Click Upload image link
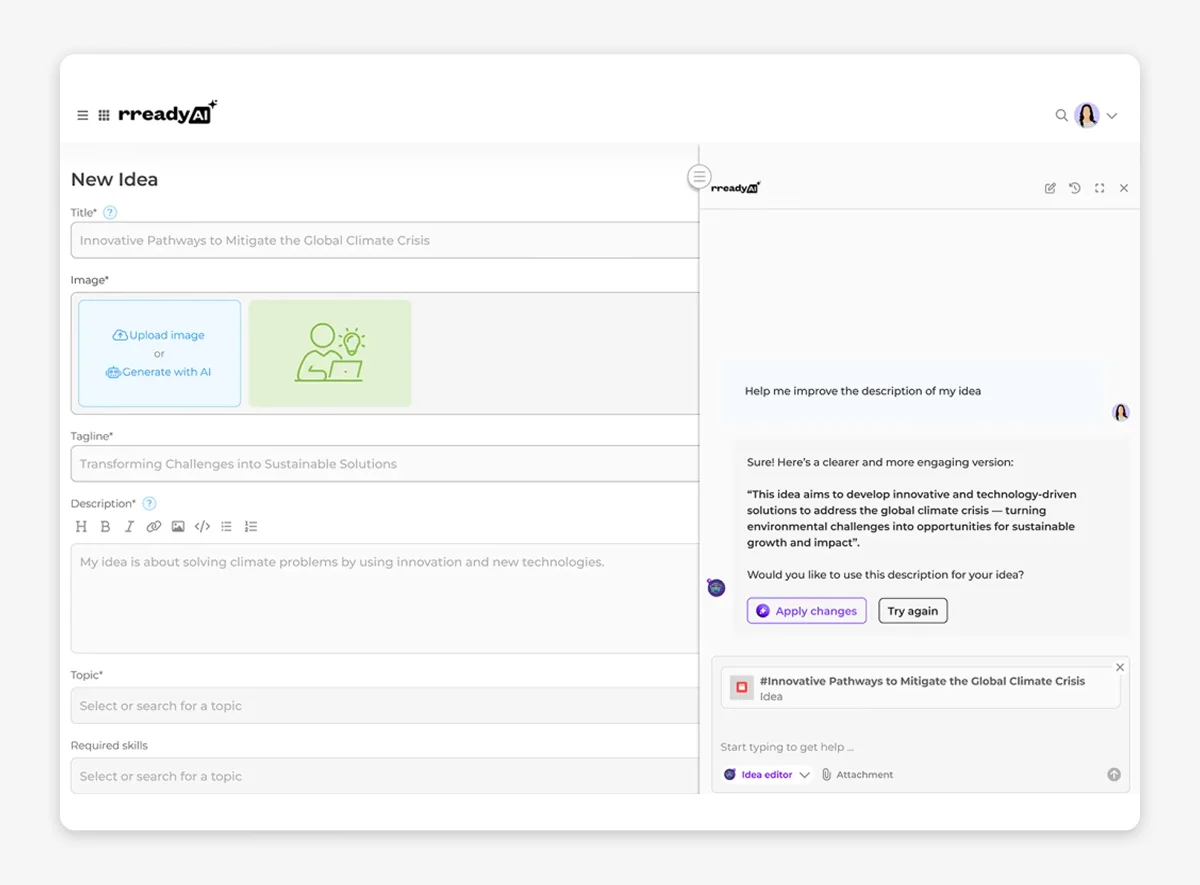 pyautogui.click(x=159, y=335)
